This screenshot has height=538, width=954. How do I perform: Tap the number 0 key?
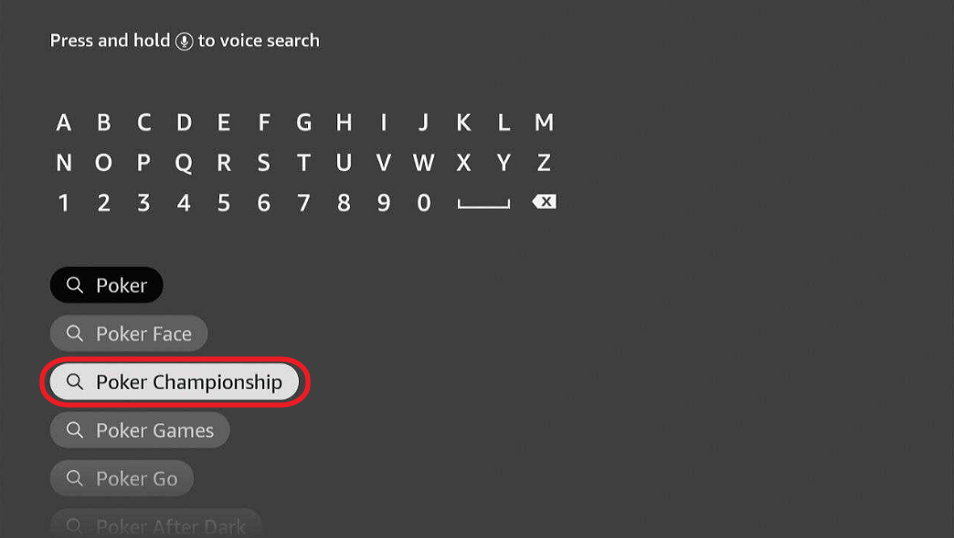pyautogui.click(x=424, y=203)
